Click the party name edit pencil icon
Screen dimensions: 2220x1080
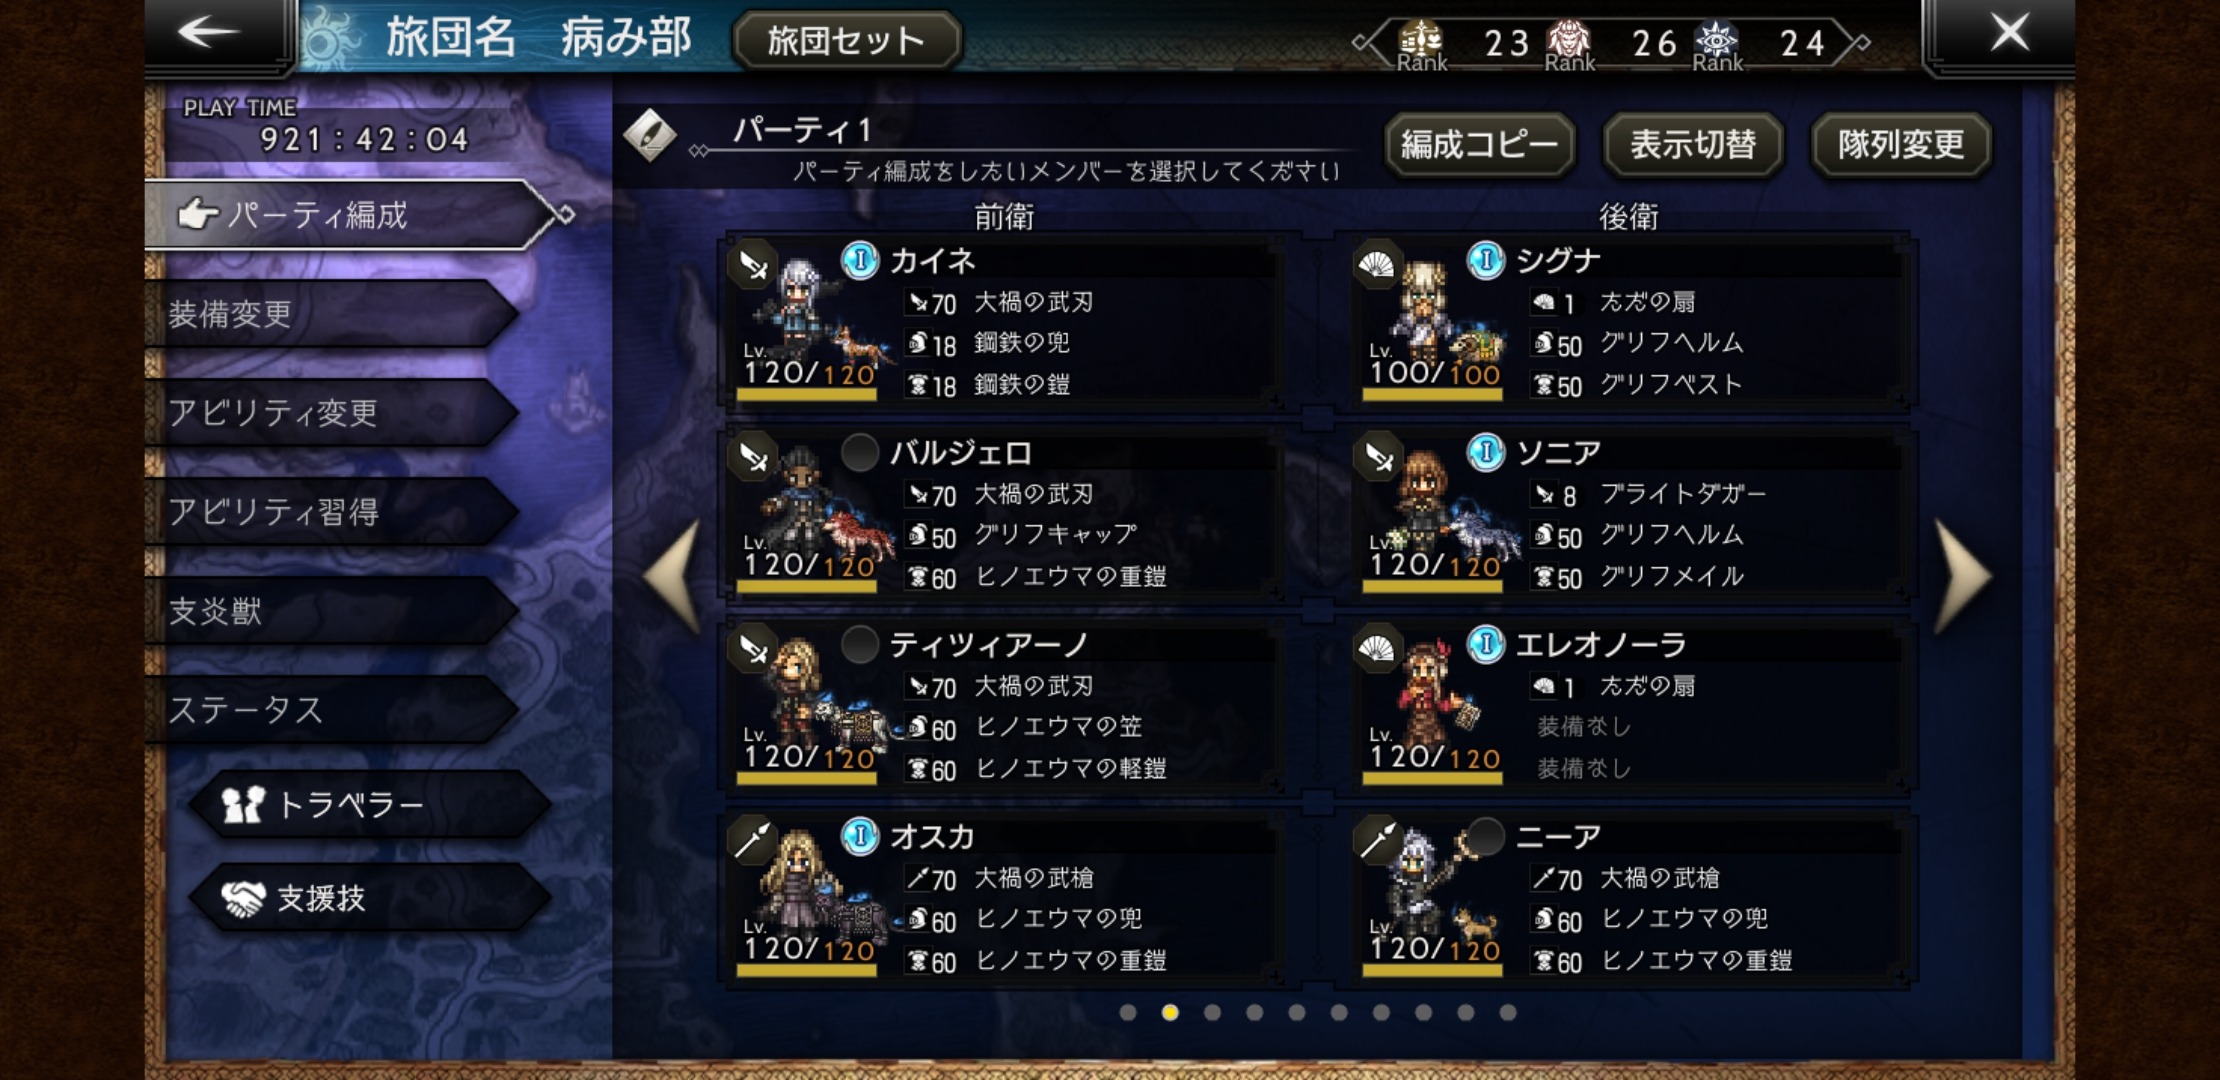[650, 135]
